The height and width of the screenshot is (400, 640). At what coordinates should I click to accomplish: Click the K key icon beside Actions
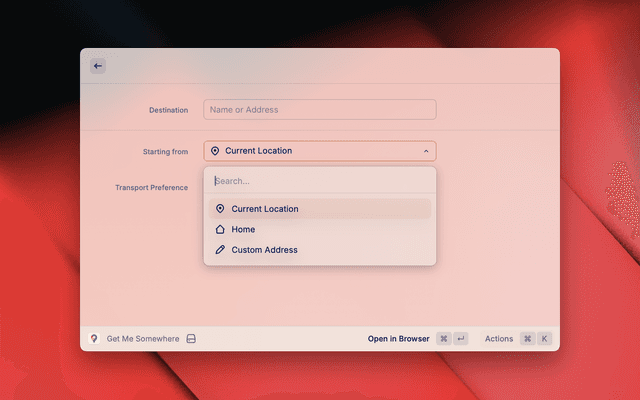545,339
